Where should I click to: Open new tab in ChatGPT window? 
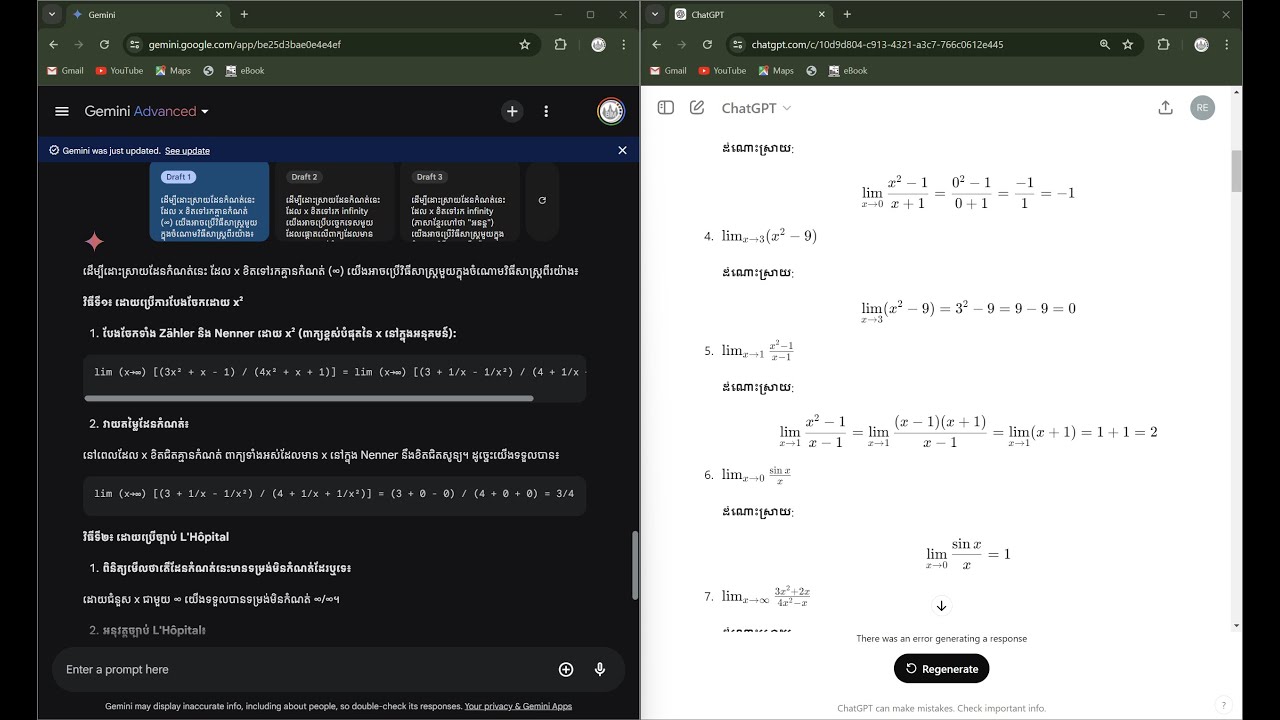847,14
